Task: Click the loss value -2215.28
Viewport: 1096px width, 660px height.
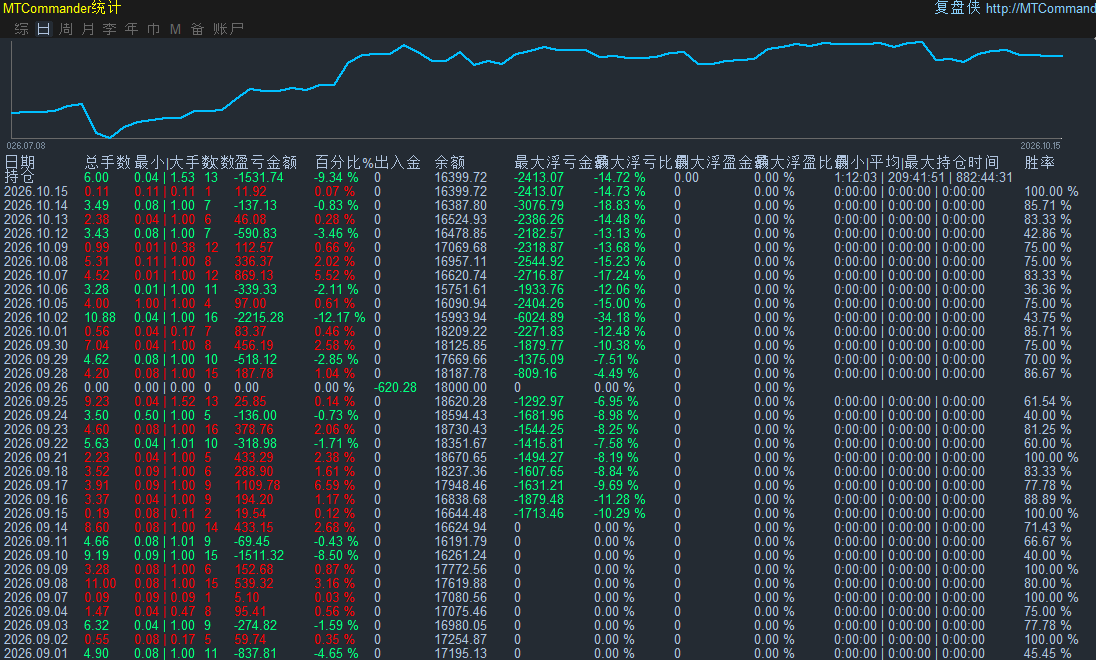Action: pyautogui.click(x=259, y=317)
